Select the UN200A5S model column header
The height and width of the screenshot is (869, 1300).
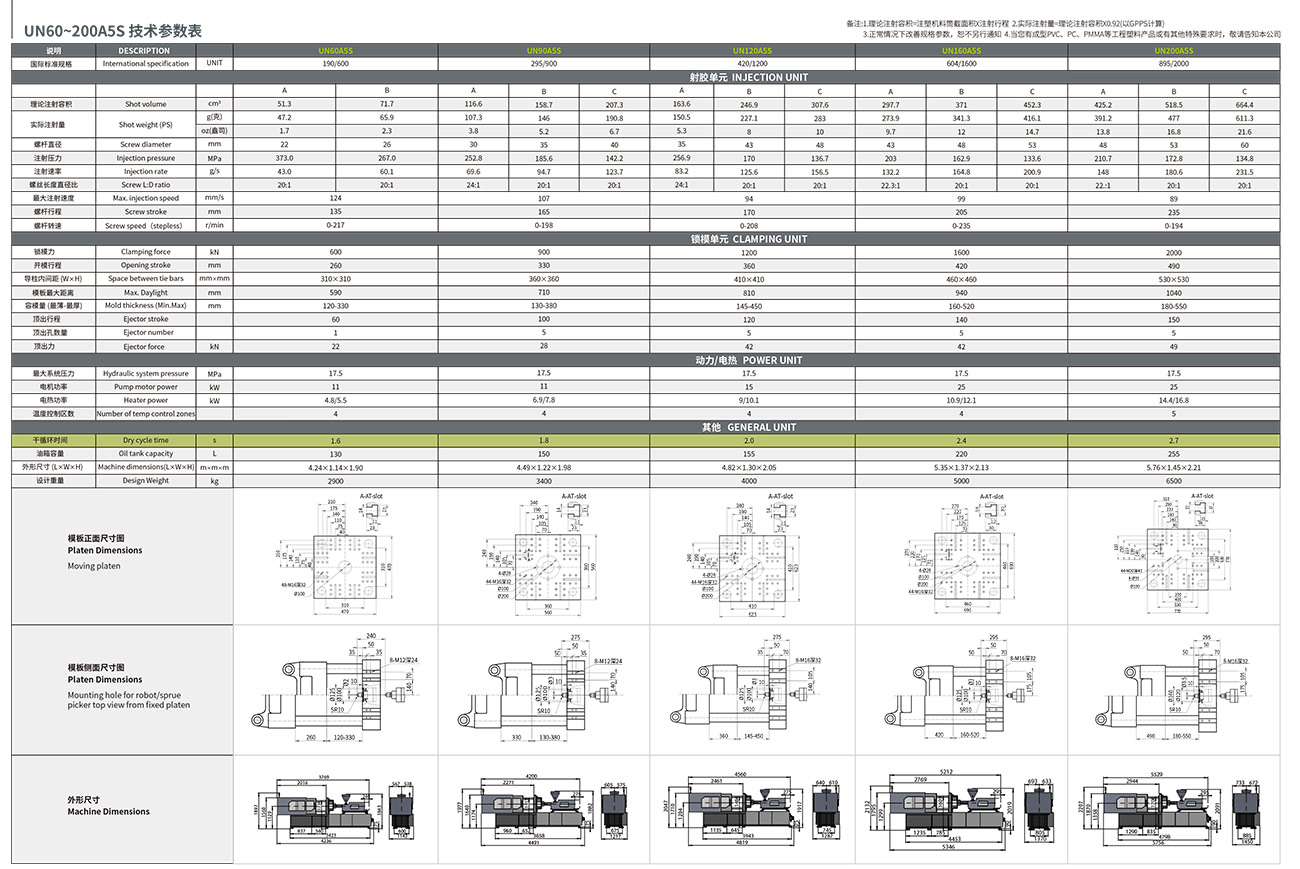[1173, 50]
